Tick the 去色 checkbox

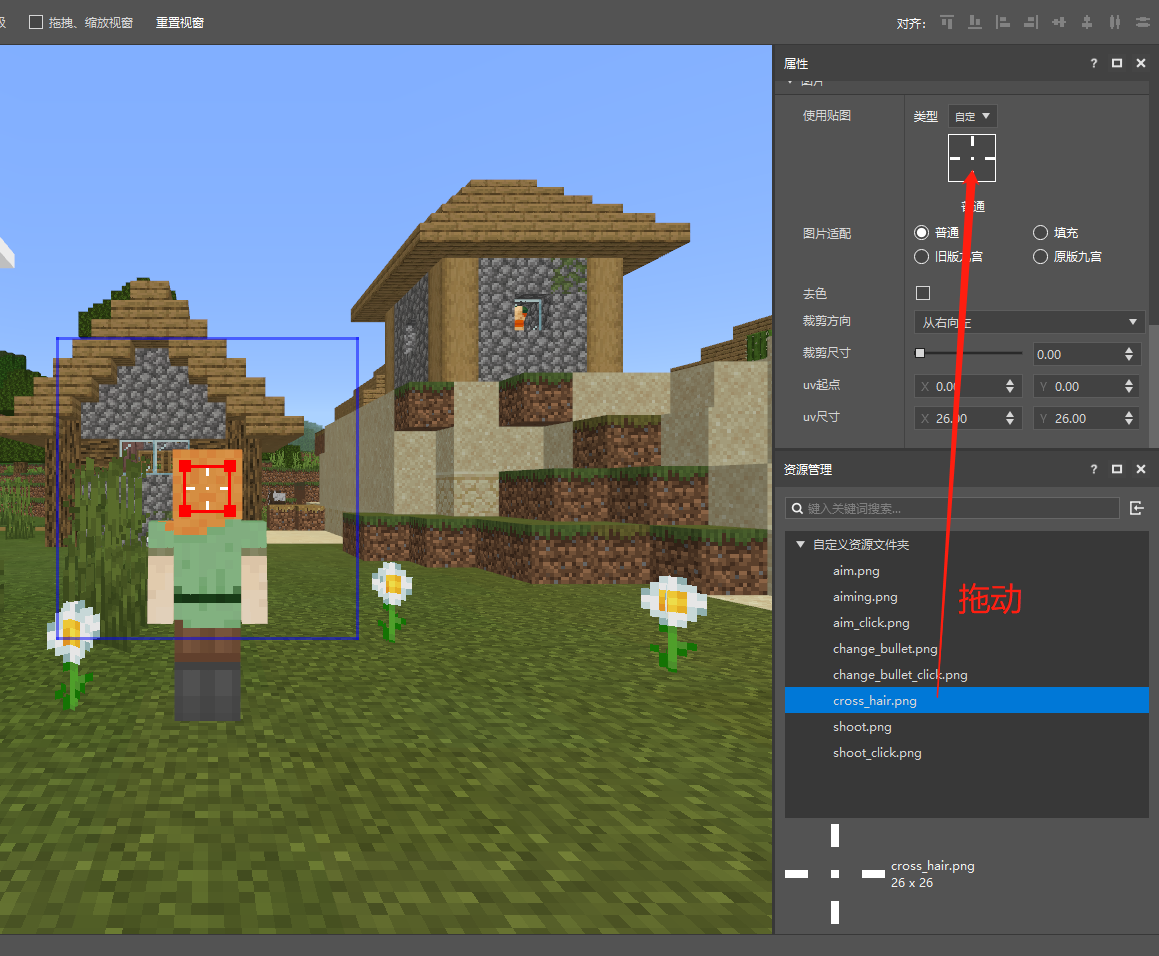point(922,294)
